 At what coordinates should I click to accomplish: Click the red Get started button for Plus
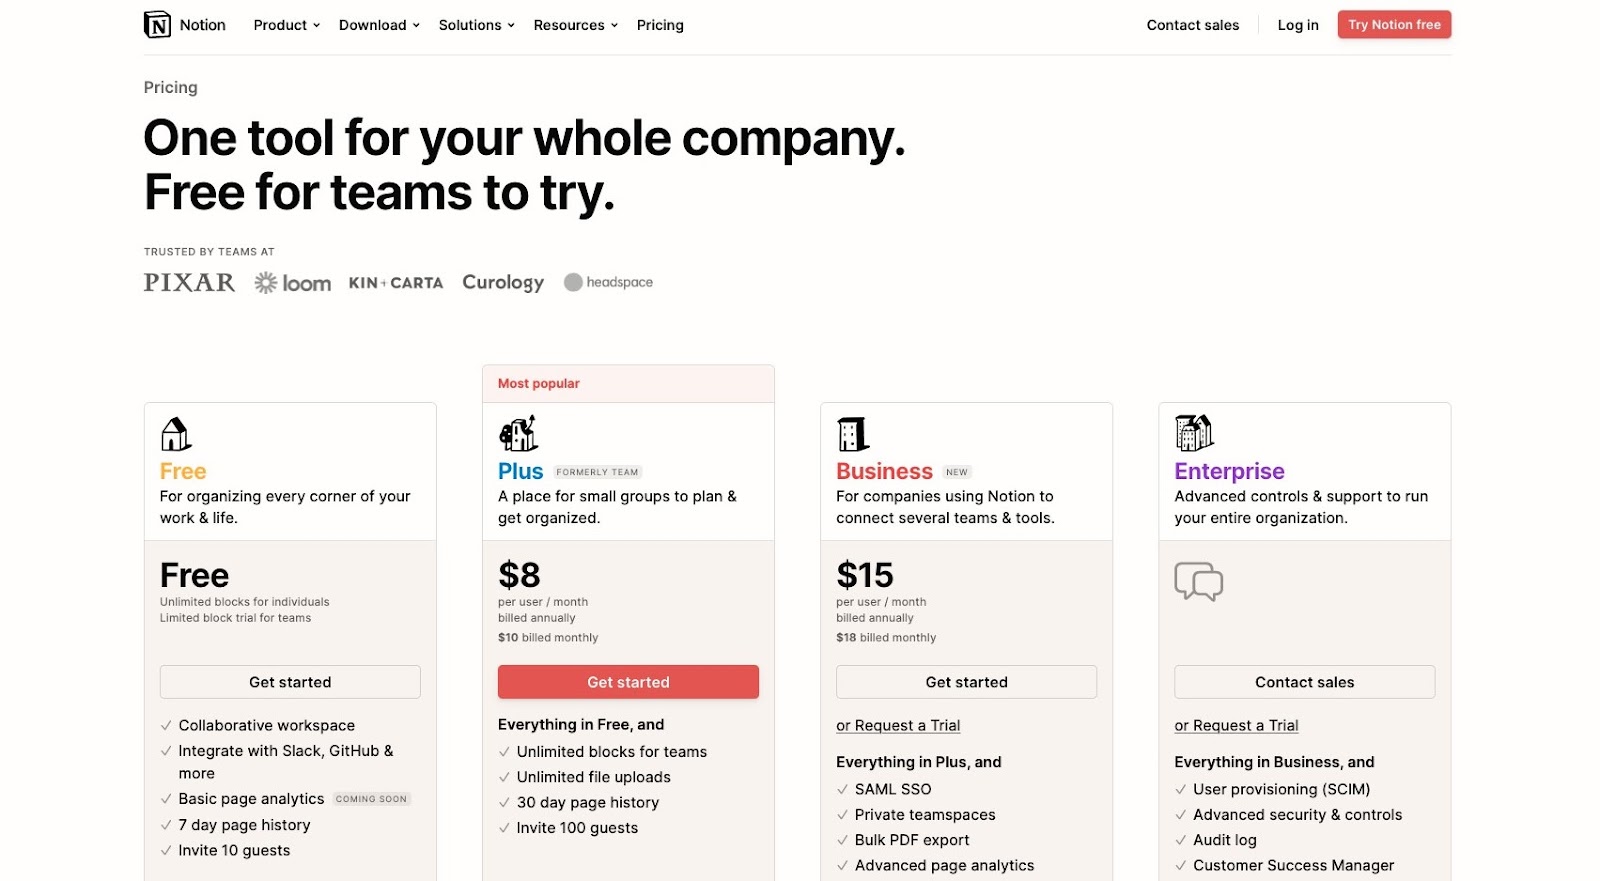click(x=628, y=682)
